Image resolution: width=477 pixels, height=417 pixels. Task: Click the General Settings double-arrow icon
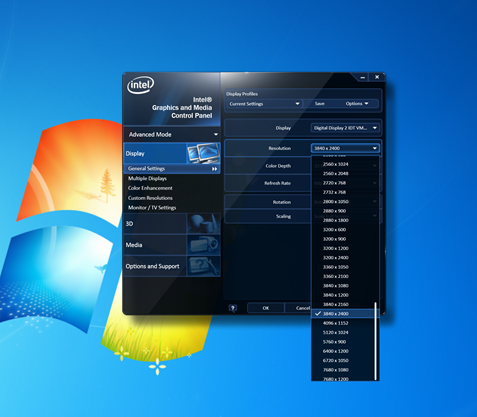(214, 169)
